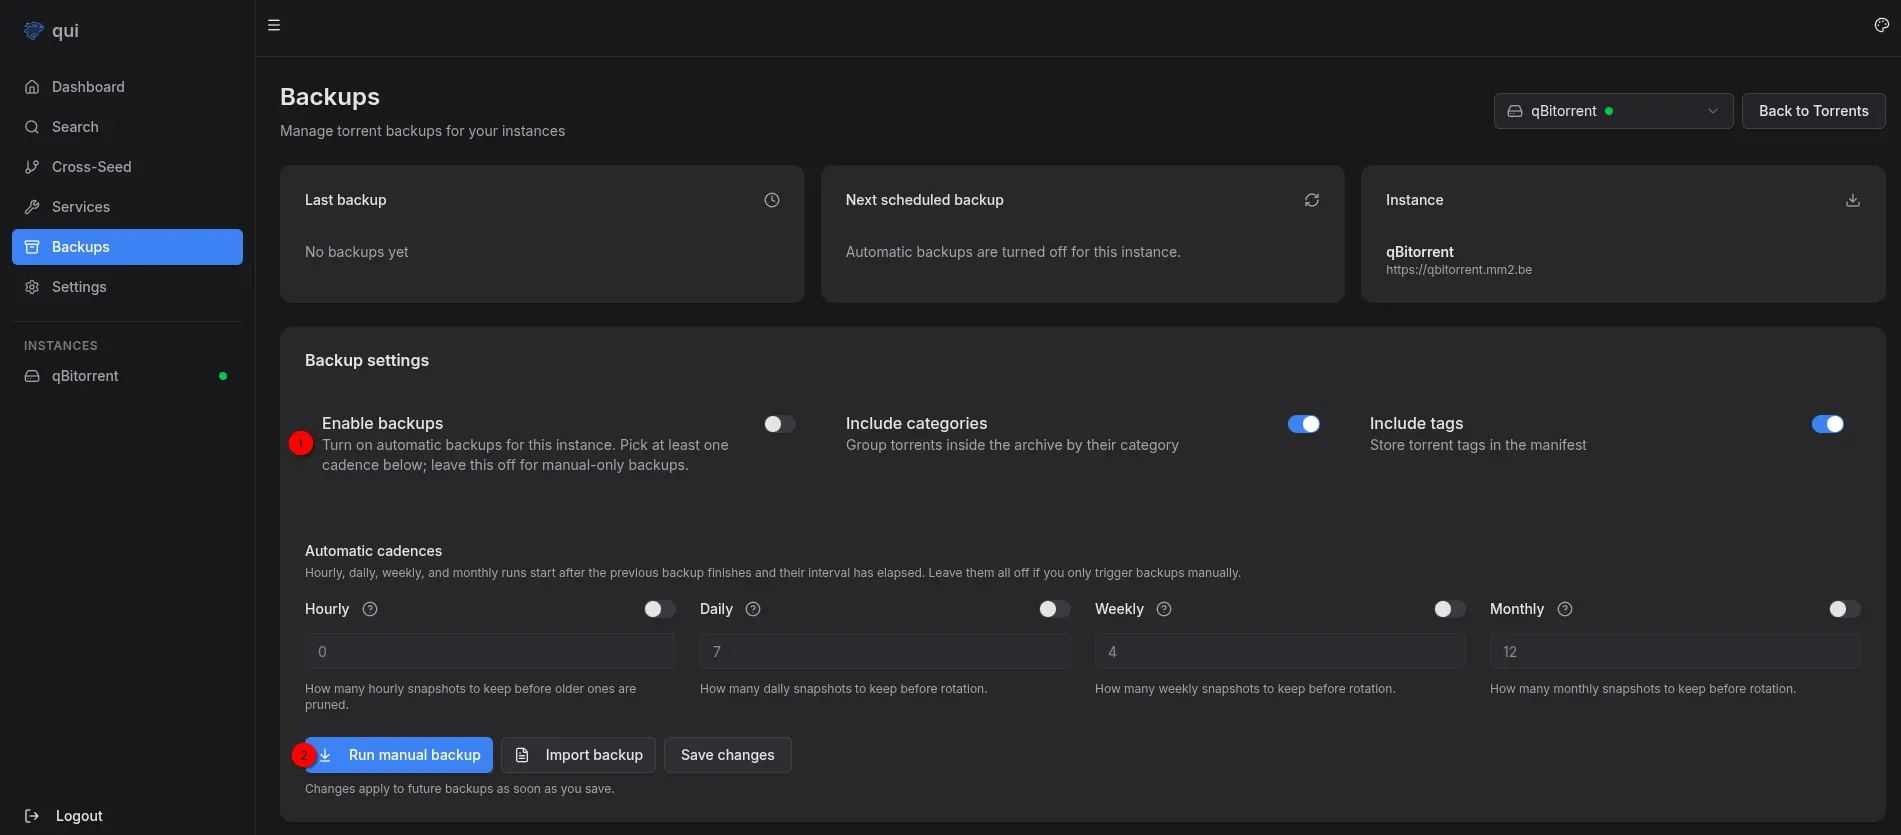Open the Settings sidebar item
The width and height of the screenshot is (1901, 835).
pos(79,287)
